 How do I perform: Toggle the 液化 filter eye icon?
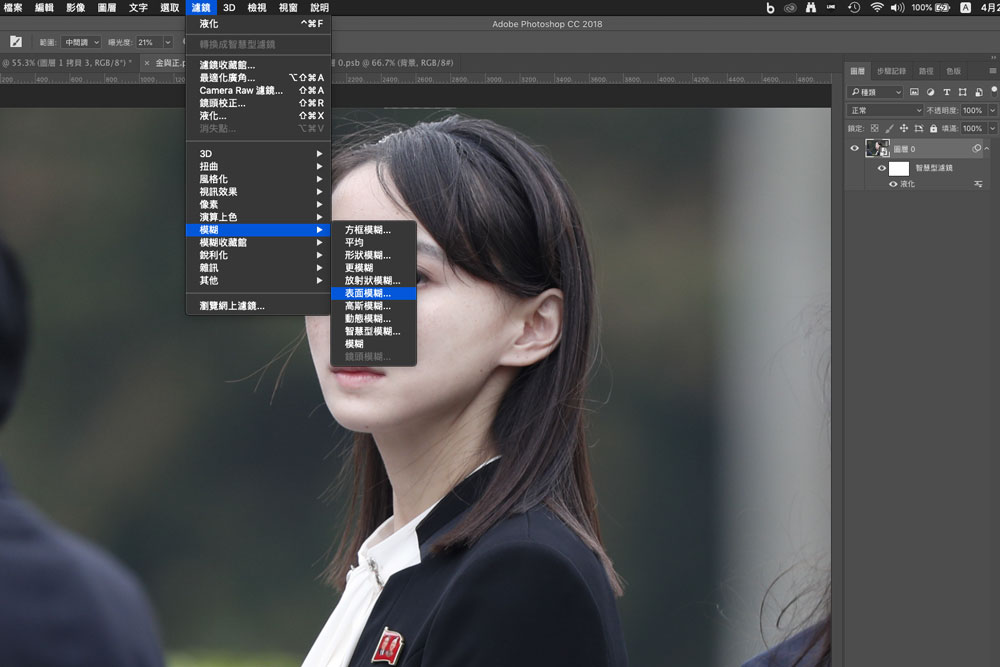point(893,184)
